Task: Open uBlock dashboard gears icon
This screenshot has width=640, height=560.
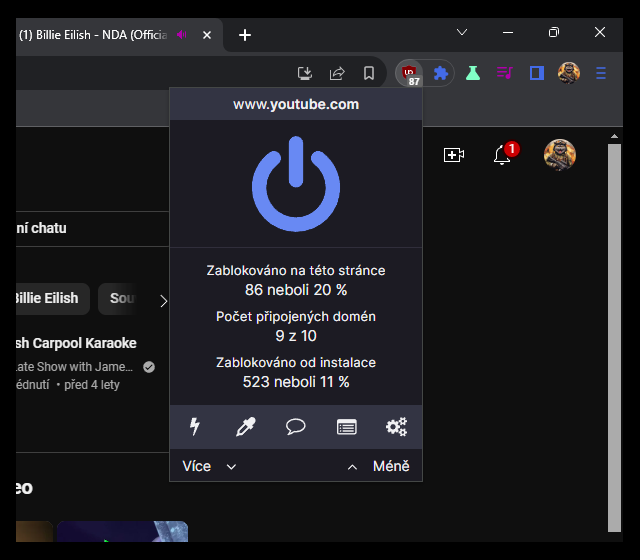Action: [396, 427]
